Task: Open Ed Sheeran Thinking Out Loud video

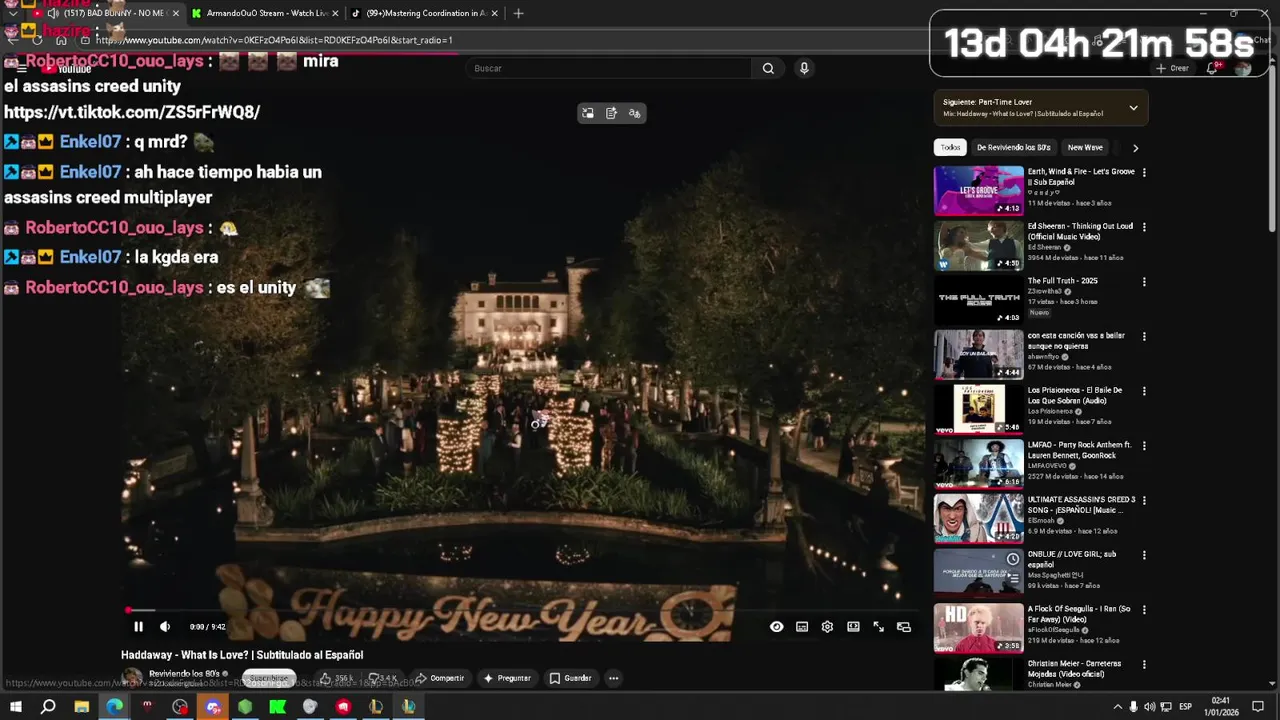Action: click(x=979, y=245)
